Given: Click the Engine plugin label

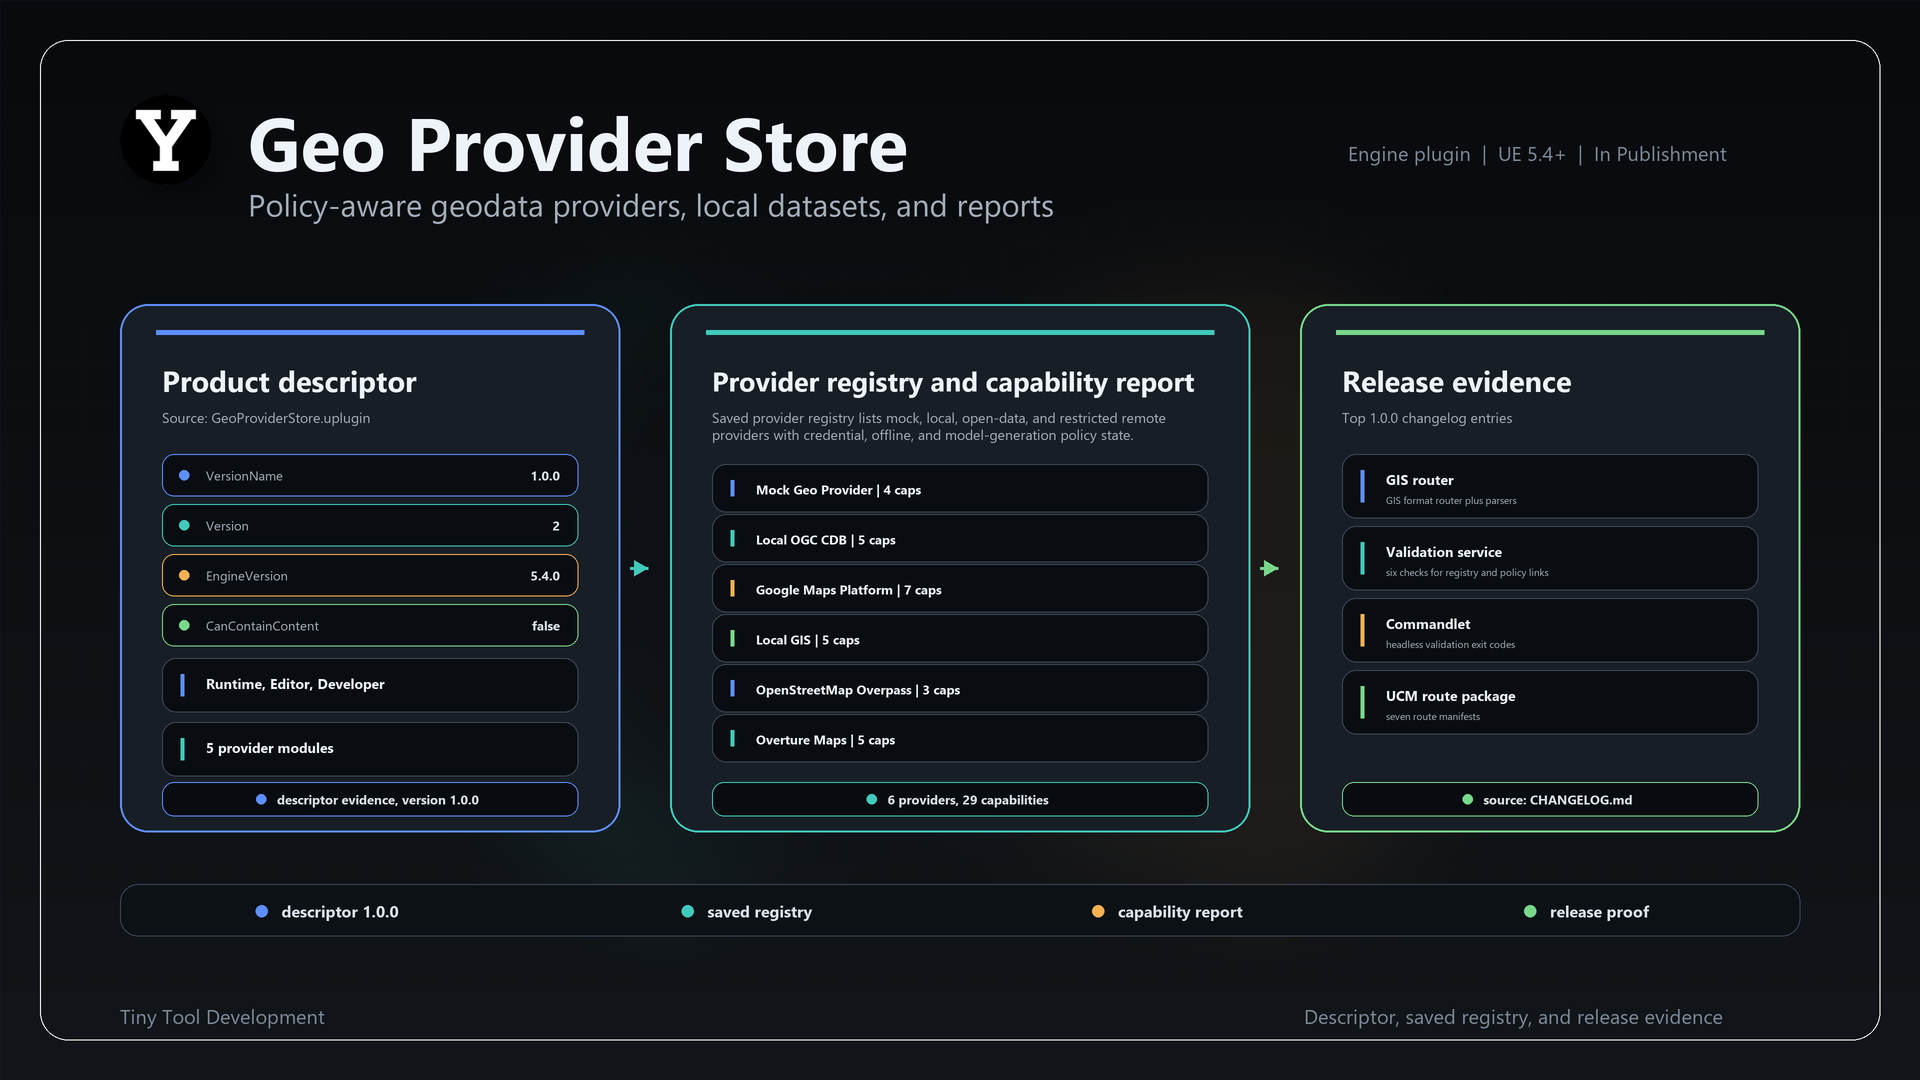Looking at the screenshot, I should click(x=1409, y=155).
